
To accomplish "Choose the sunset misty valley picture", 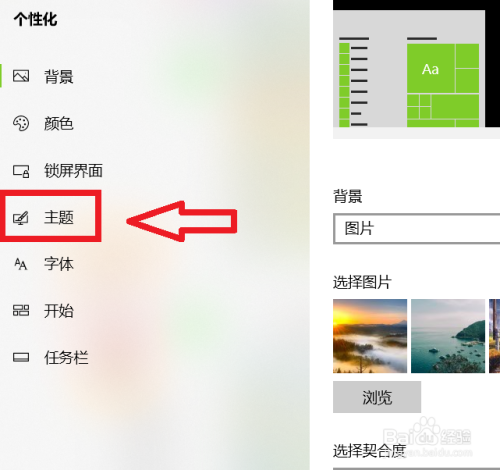I will [370, 336].
